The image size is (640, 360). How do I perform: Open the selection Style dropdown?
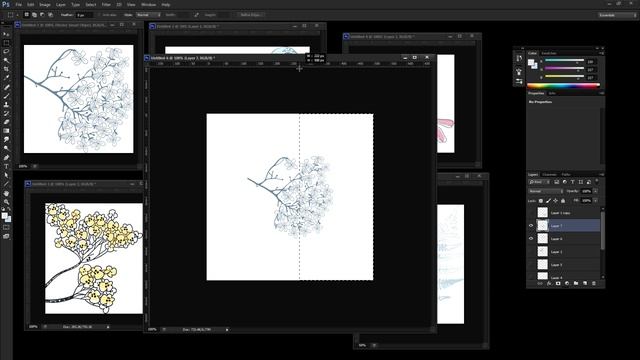click(x=148, y=15)
